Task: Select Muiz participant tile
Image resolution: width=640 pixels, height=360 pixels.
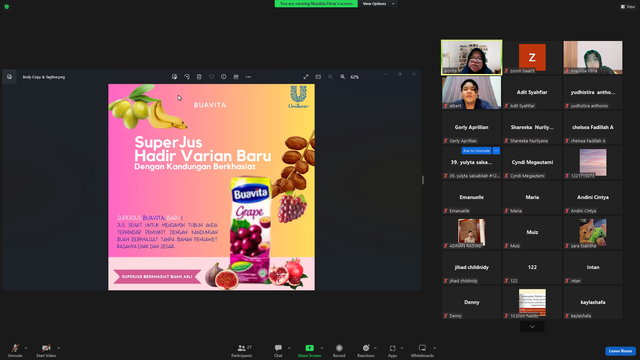Action: point(532,232)
